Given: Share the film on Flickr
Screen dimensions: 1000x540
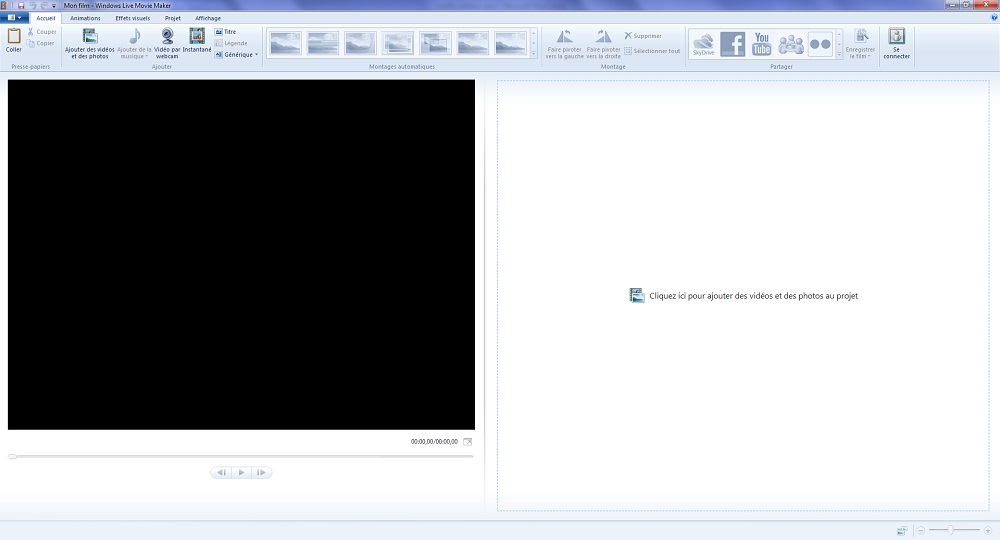Looking at the screenshot, I should 820,44.
